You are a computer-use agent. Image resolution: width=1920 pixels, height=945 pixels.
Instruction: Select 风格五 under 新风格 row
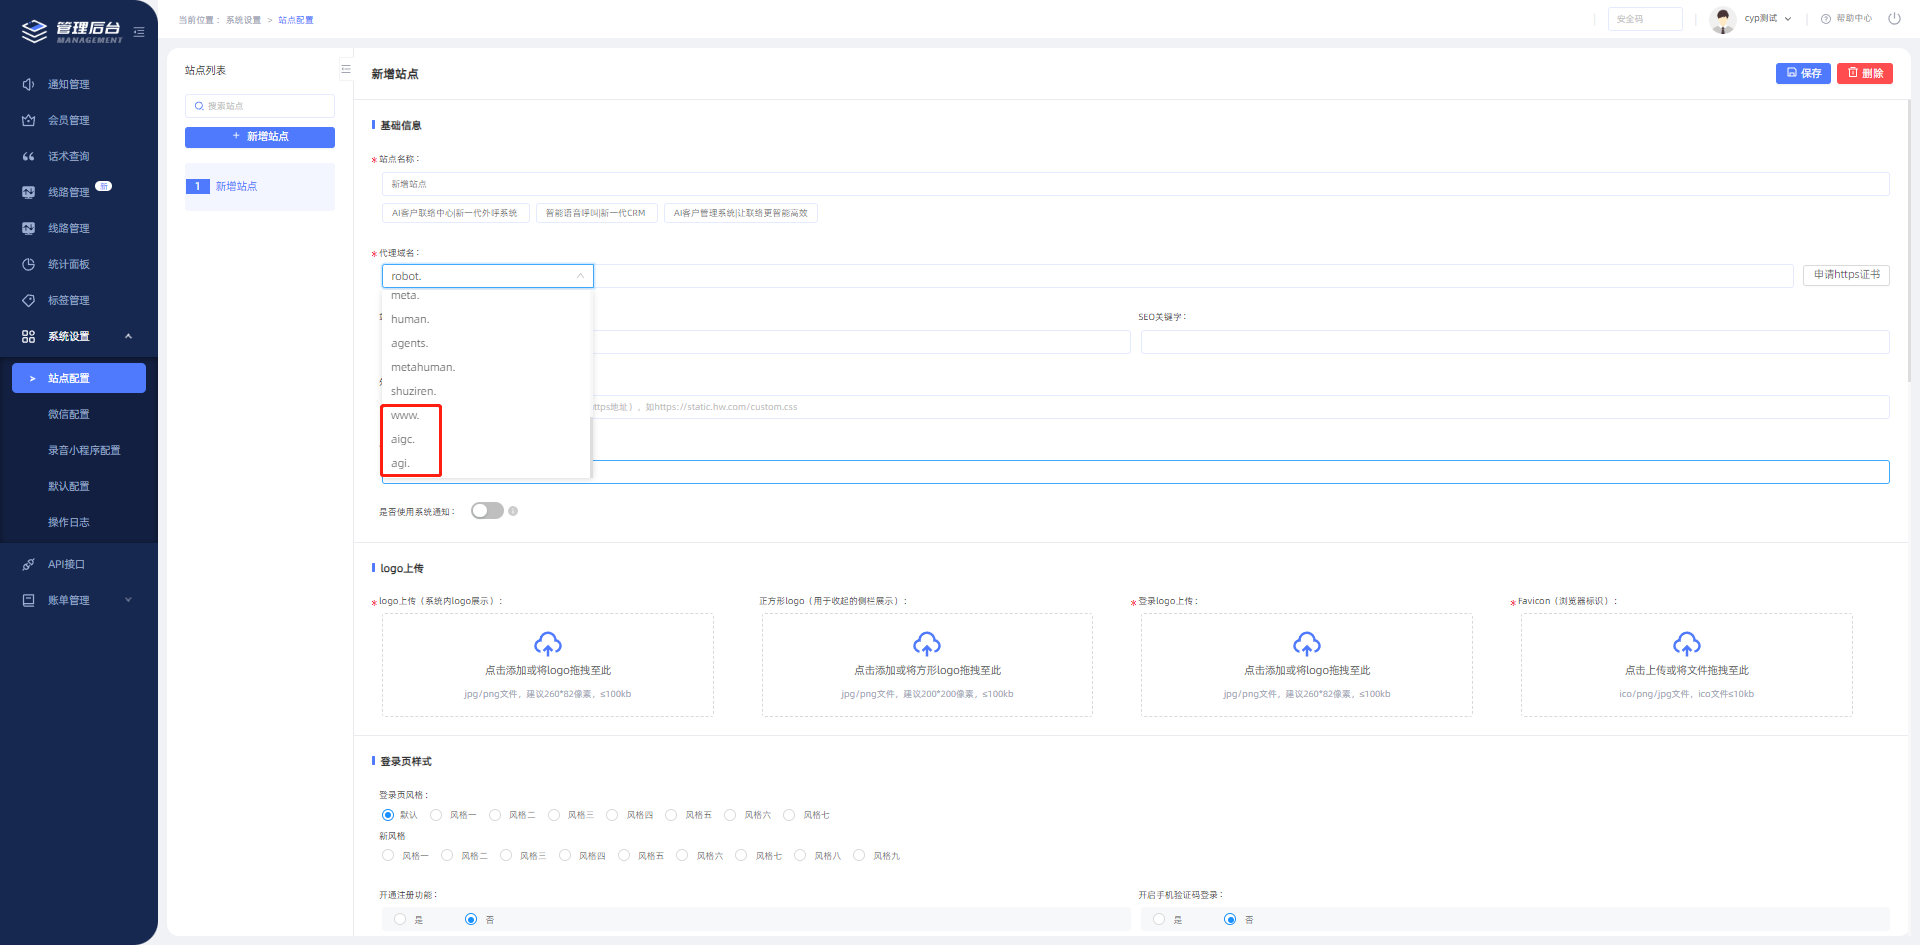tap(624, 855)
